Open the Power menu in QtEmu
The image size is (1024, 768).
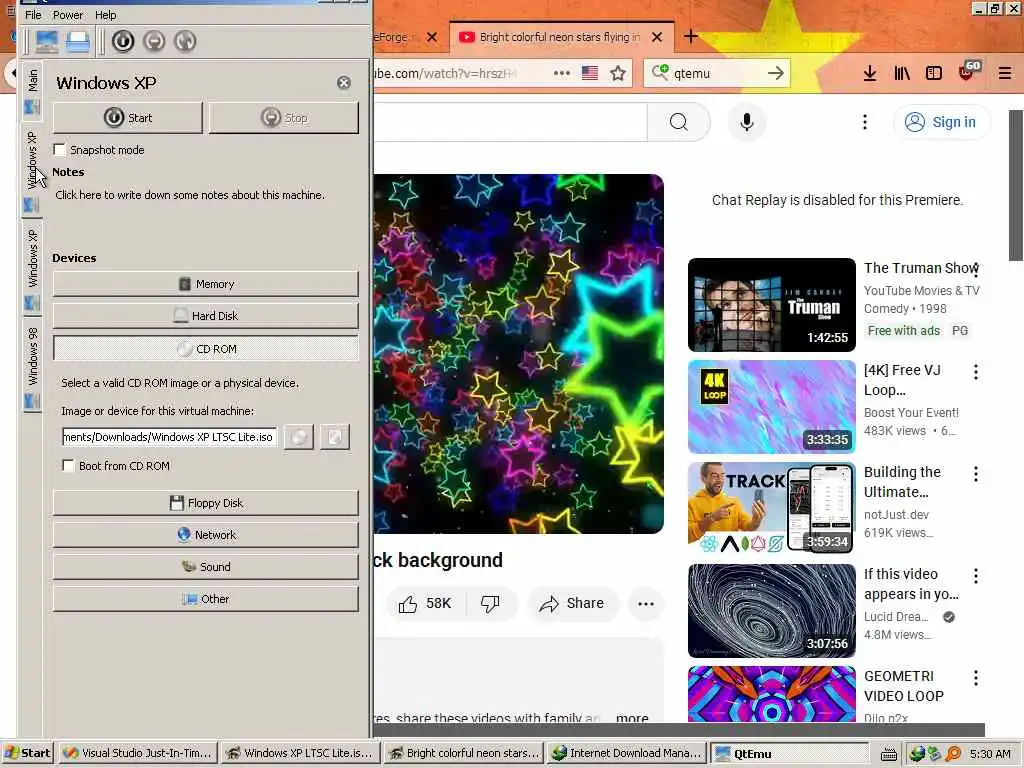click(x=67, y=14)
